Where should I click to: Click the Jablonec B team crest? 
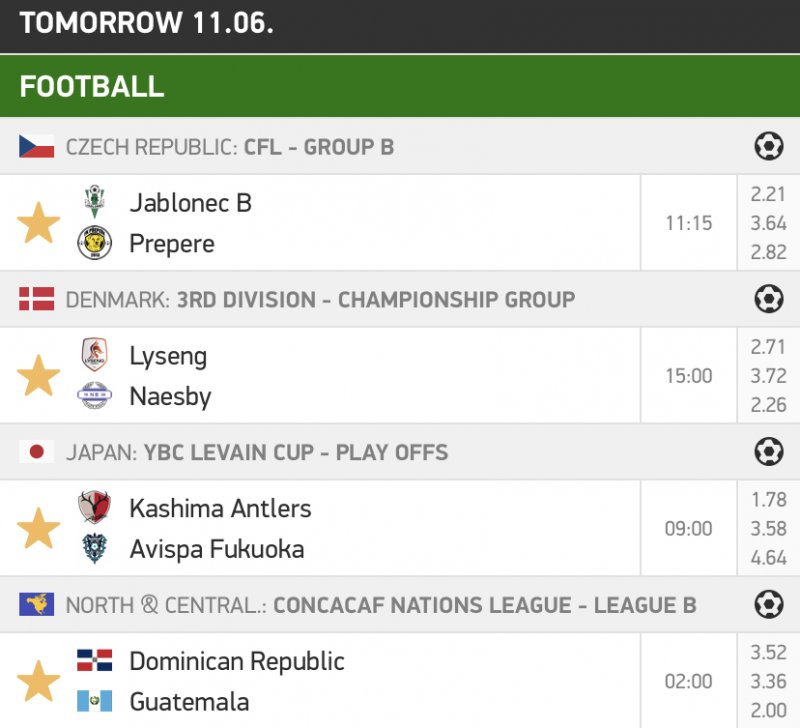pos(95,202)
